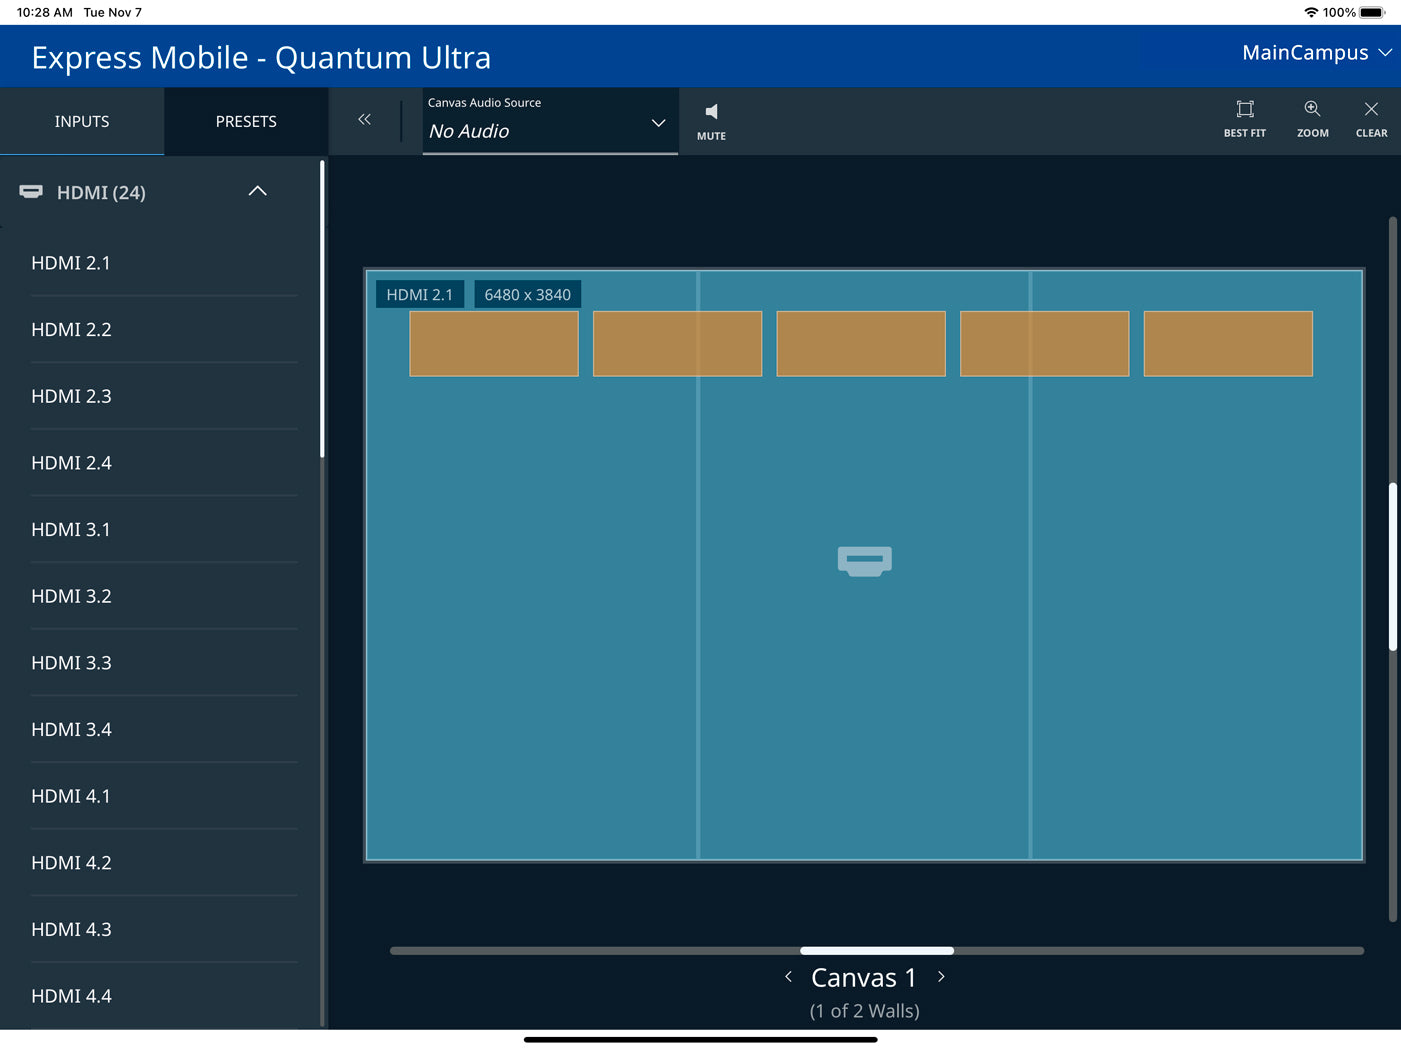Click the vertical canvas scrollbar thumb
The width and height of the screenshot is (1401, 1050).
1392,567
